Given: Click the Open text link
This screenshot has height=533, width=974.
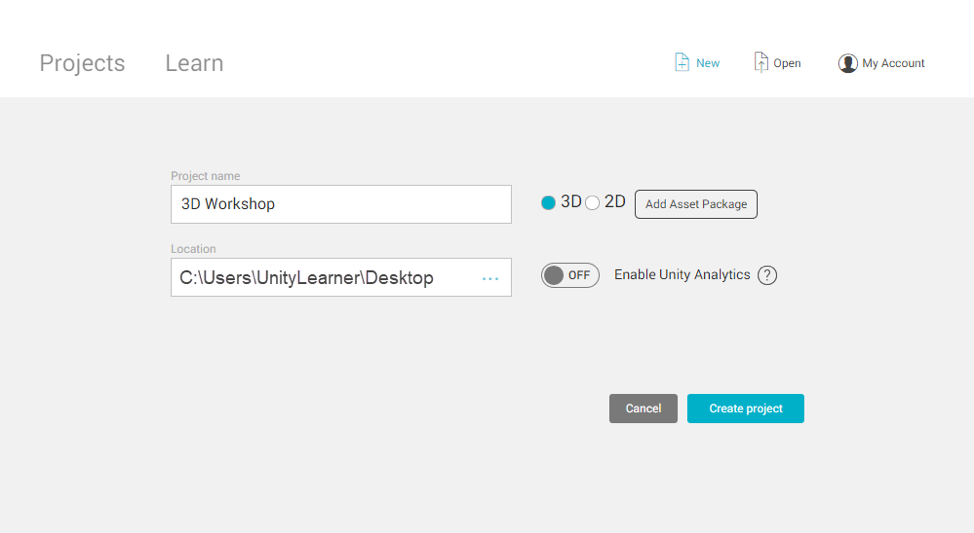Looking at the screenshot, I should [x=787, y=63].
